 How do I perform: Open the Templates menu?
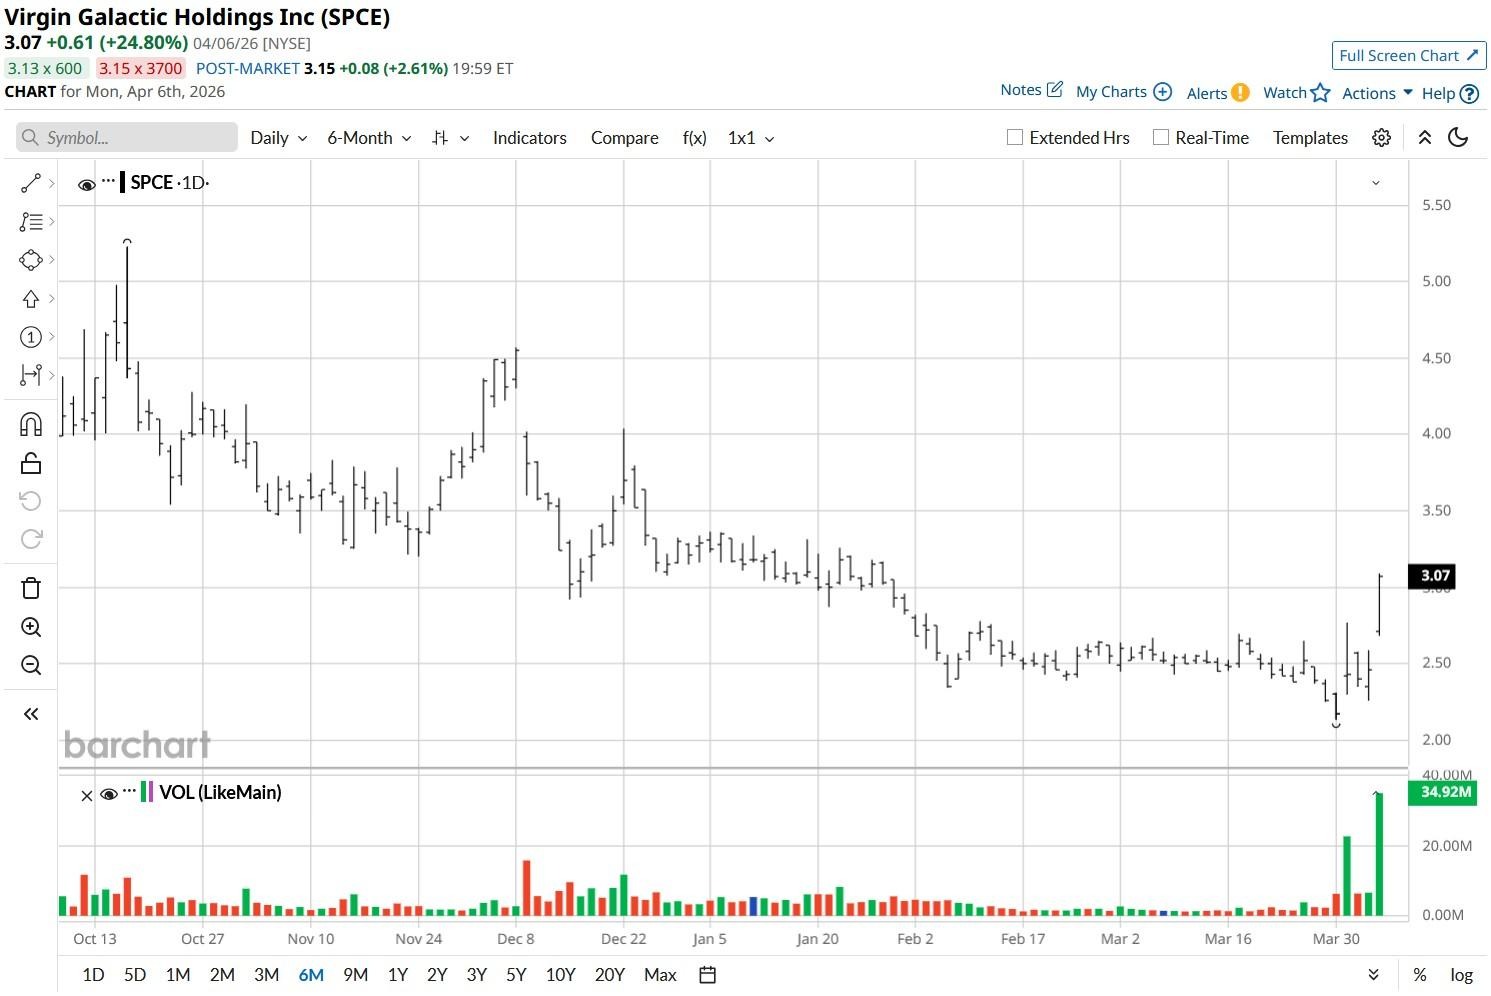point(1310,138)
